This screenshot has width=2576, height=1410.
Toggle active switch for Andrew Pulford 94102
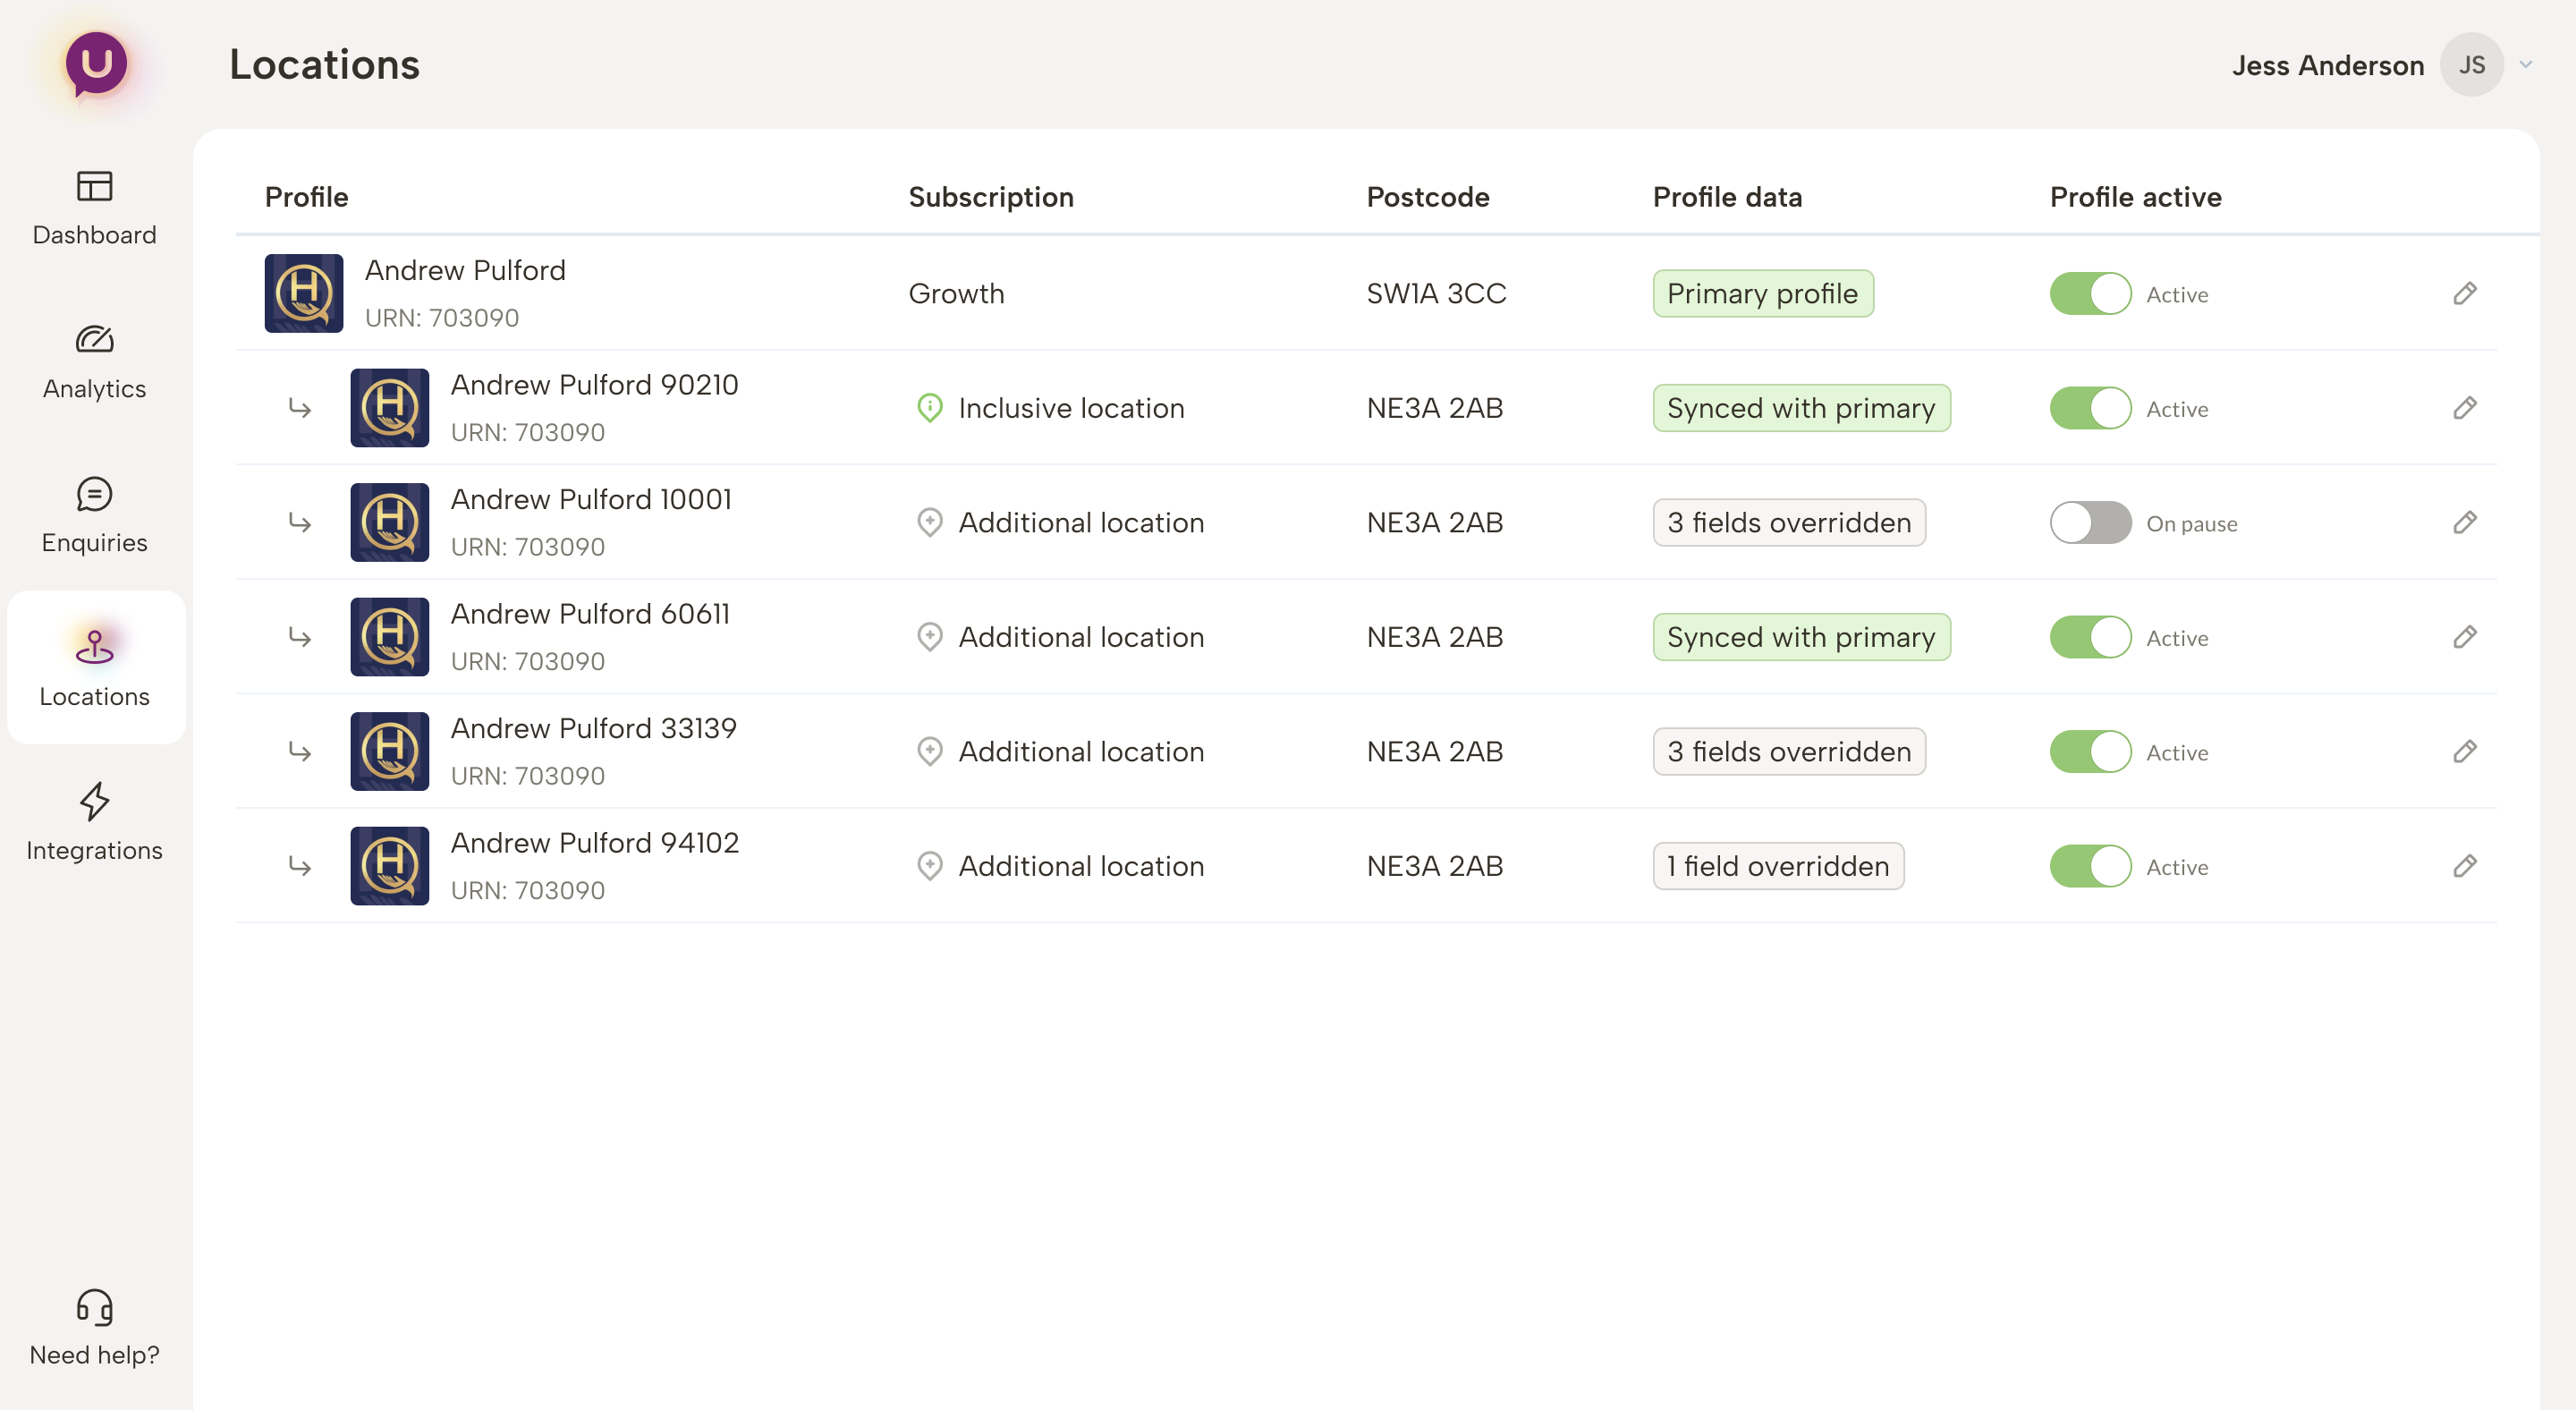pyautogui.click(x=2090, y=866)
